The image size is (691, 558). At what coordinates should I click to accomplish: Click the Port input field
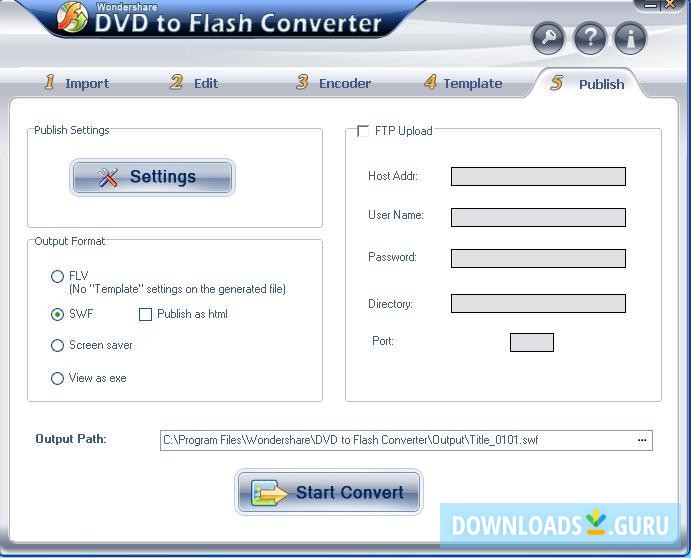(531, 342)
